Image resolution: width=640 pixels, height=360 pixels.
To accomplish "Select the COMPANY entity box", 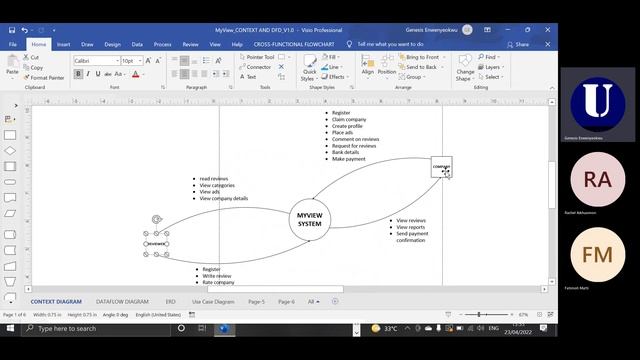I will [x=442, y=167].
